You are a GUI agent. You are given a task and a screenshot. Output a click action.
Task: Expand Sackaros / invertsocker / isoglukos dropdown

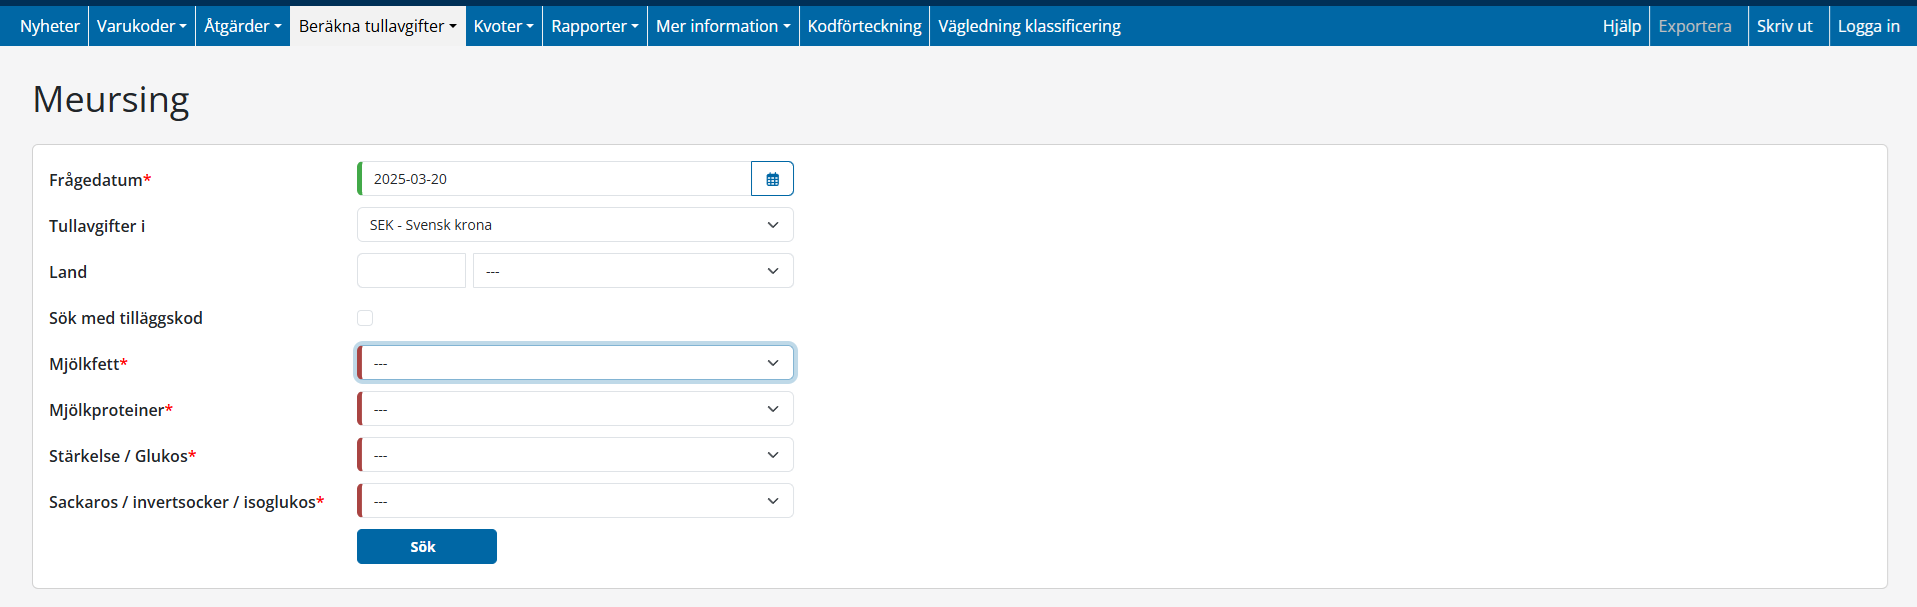pos(574,501)
